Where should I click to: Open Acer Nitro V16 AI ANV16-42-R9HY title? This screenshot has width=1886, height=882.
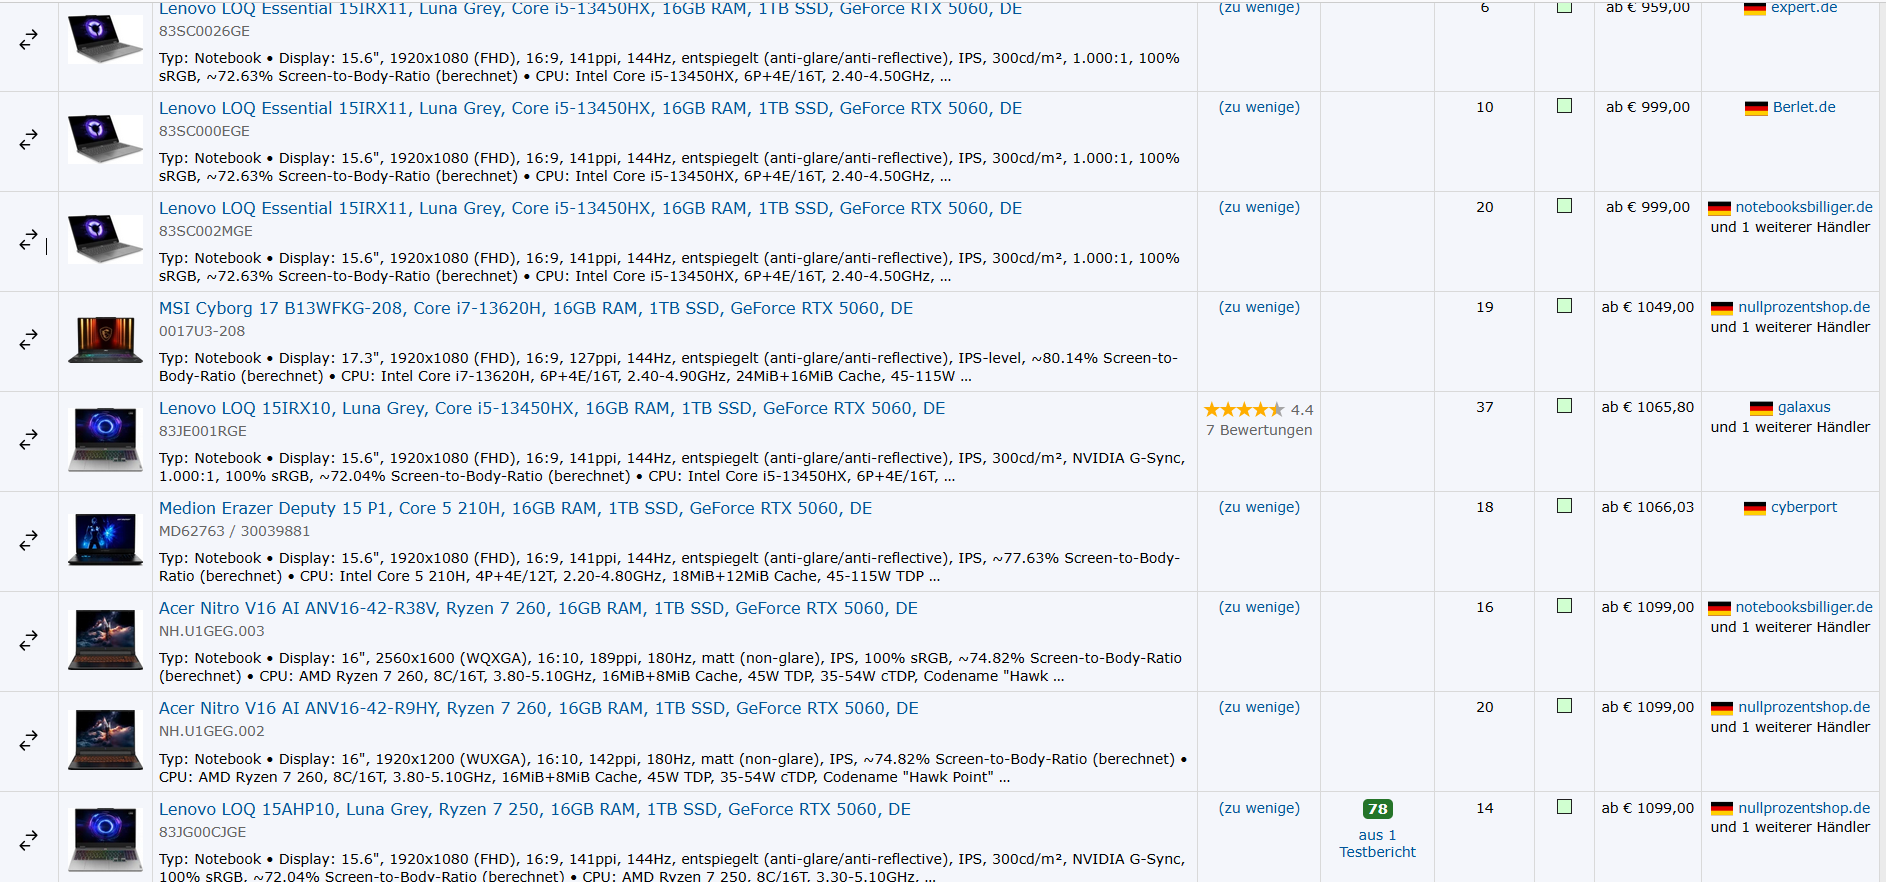point(539,708)
